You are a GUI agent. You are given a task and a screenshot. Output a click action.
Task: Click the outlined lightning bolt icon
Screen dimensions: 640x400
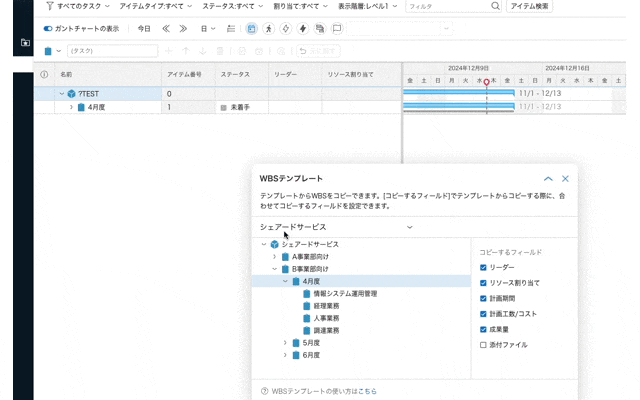click(286, 29)
